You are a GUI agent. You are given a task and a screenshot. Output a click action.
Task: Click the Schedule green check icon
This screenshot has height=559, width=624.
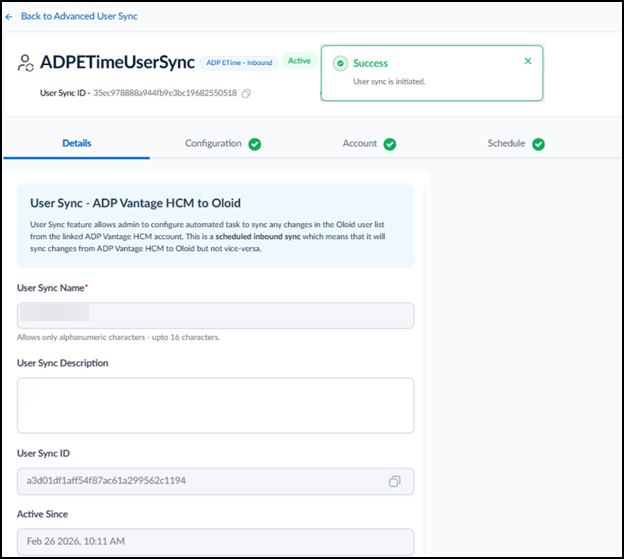(538, 144)
